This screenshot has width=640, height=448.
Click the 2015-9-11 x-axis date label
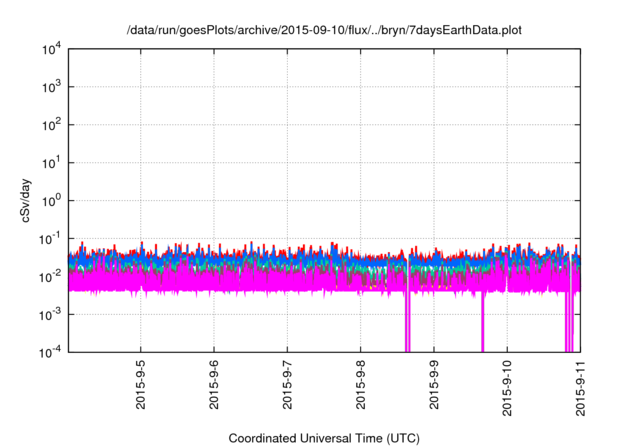coord(580,388)
